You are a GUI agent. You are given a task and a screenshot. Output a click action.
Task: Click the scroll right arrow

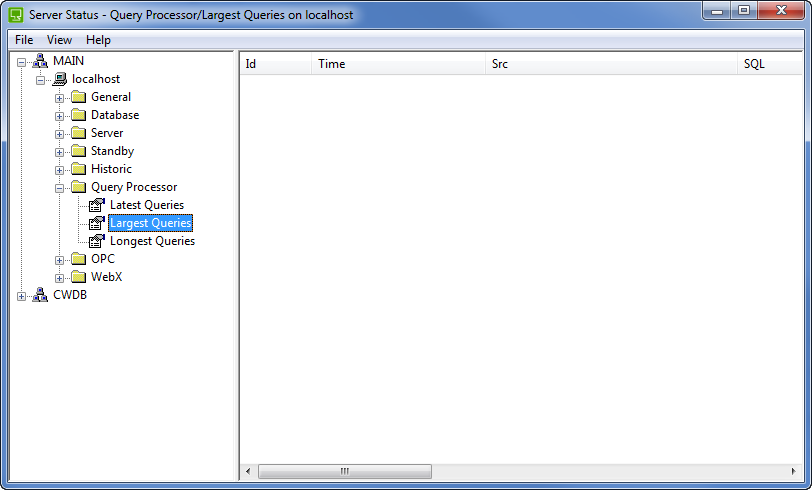(794, 471)
